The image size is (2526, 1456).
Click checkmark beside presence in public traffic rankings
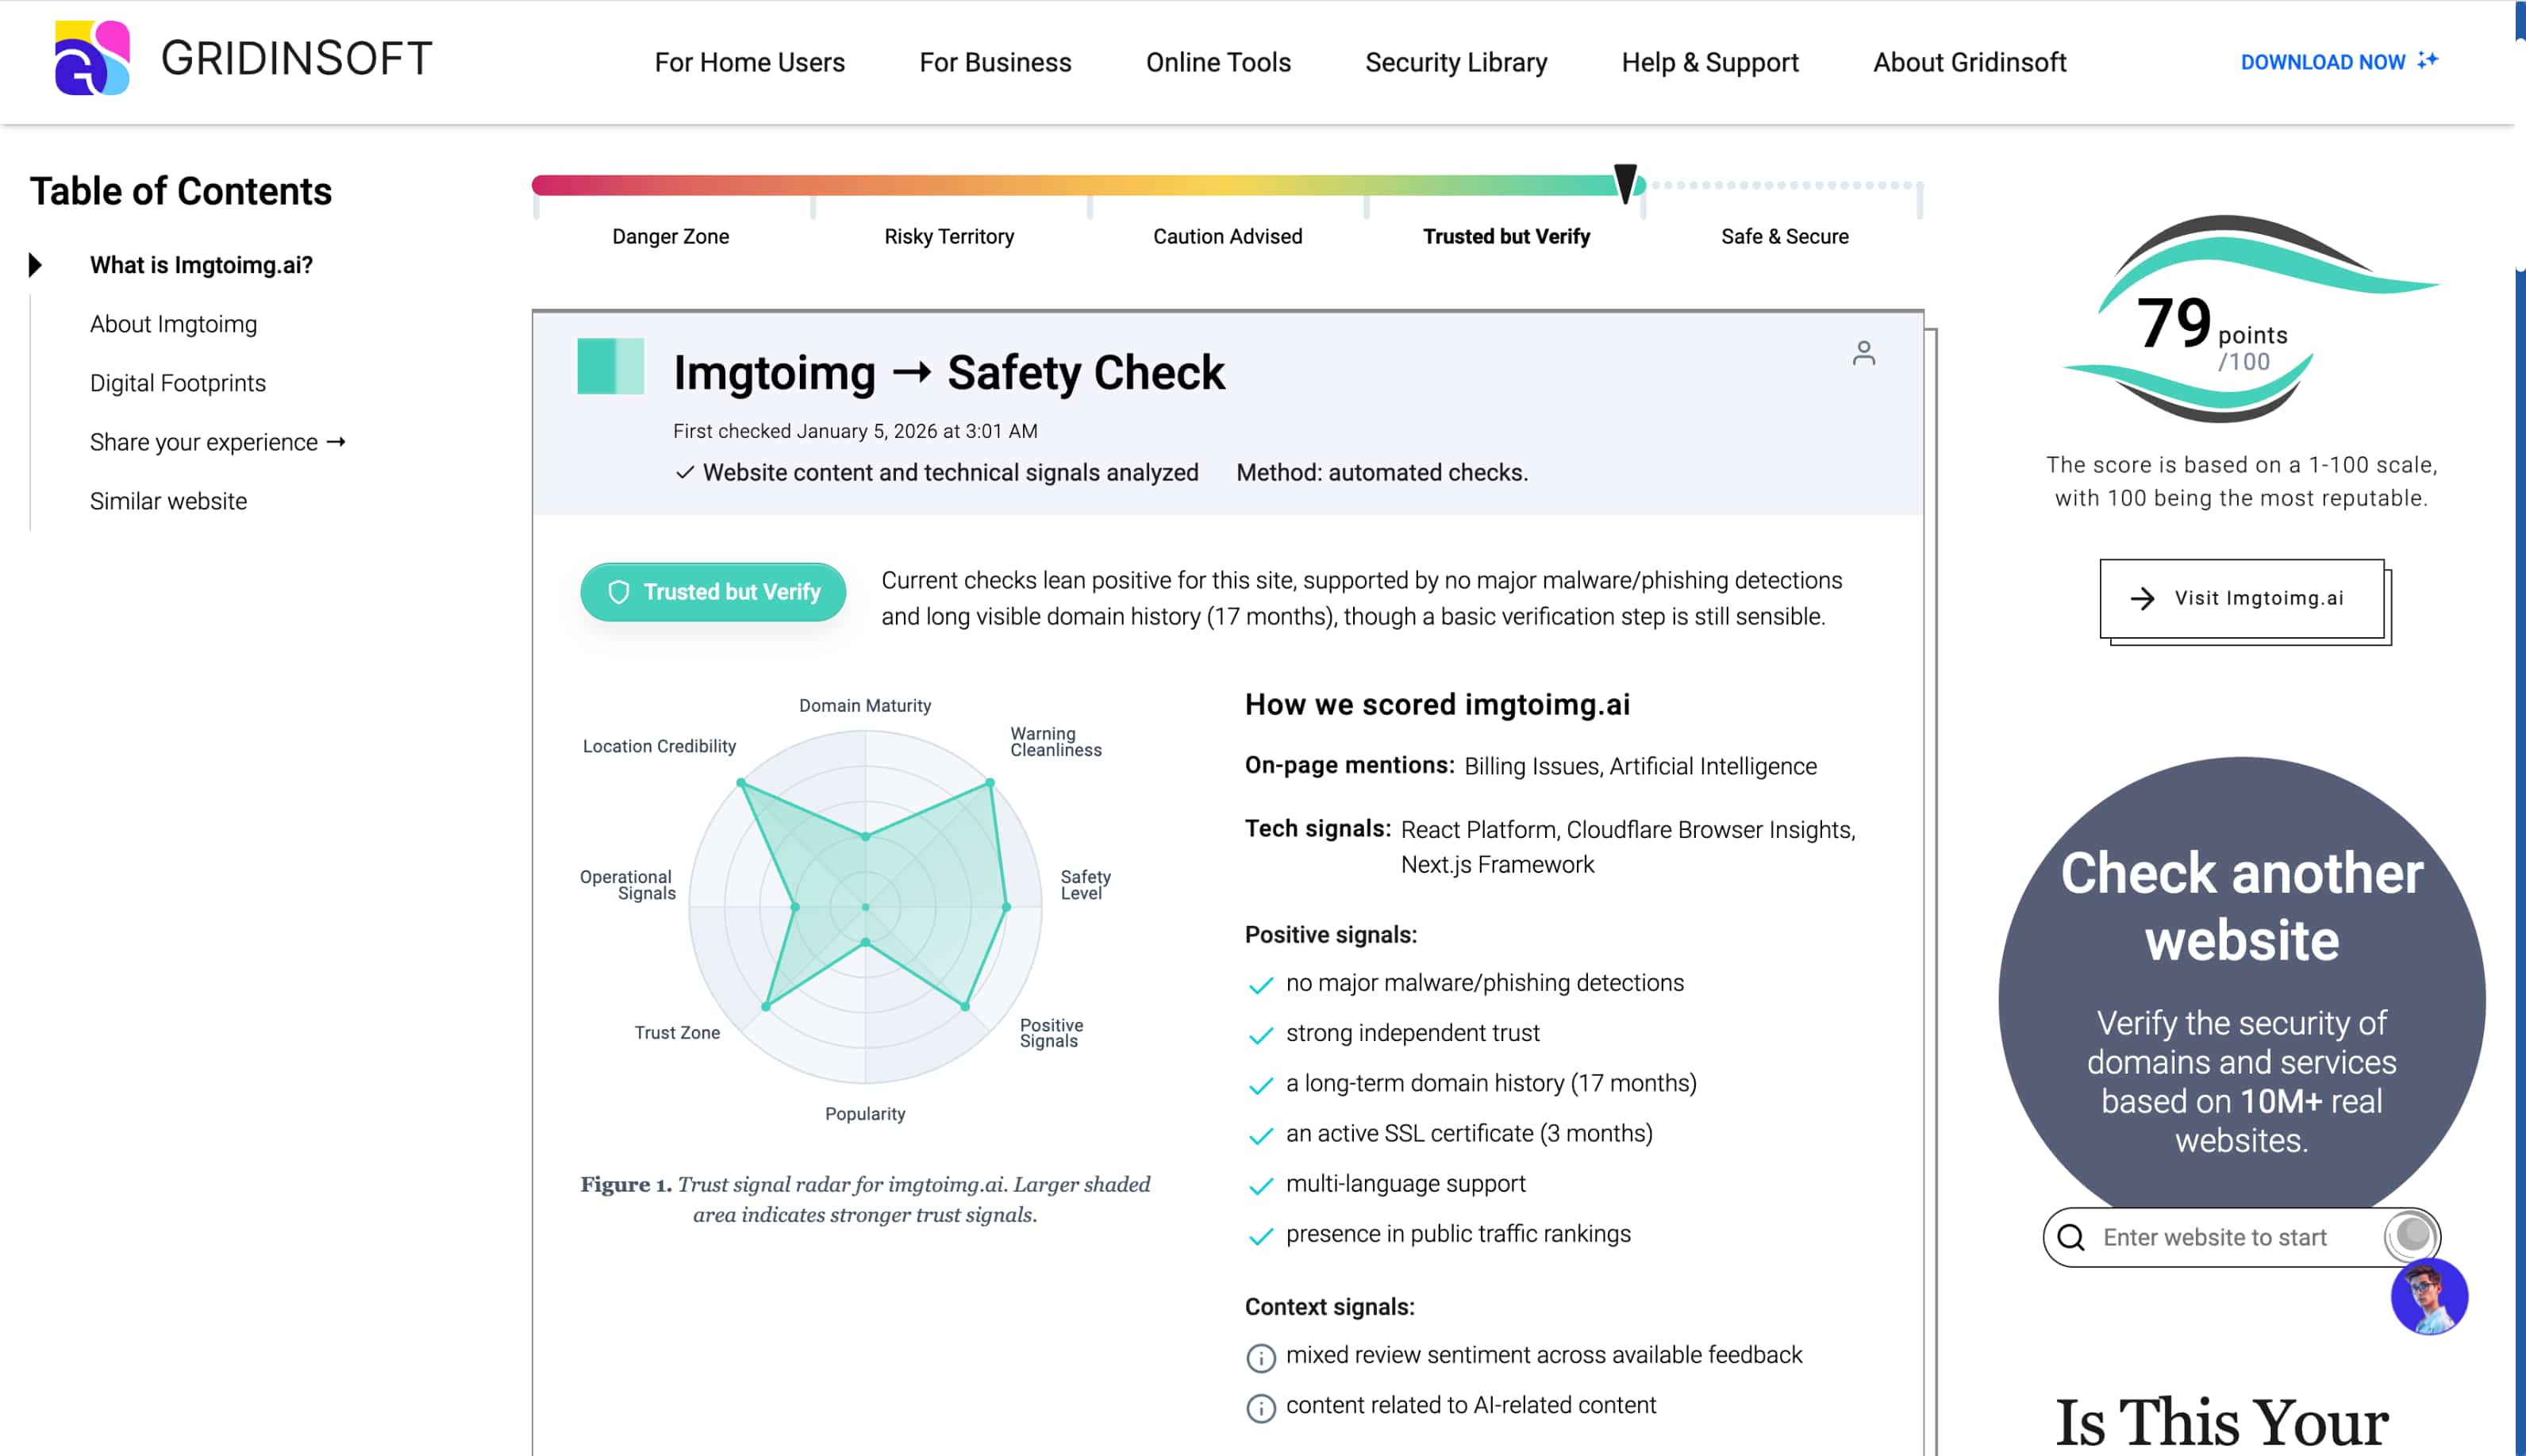click(x=1261, y=1236)
